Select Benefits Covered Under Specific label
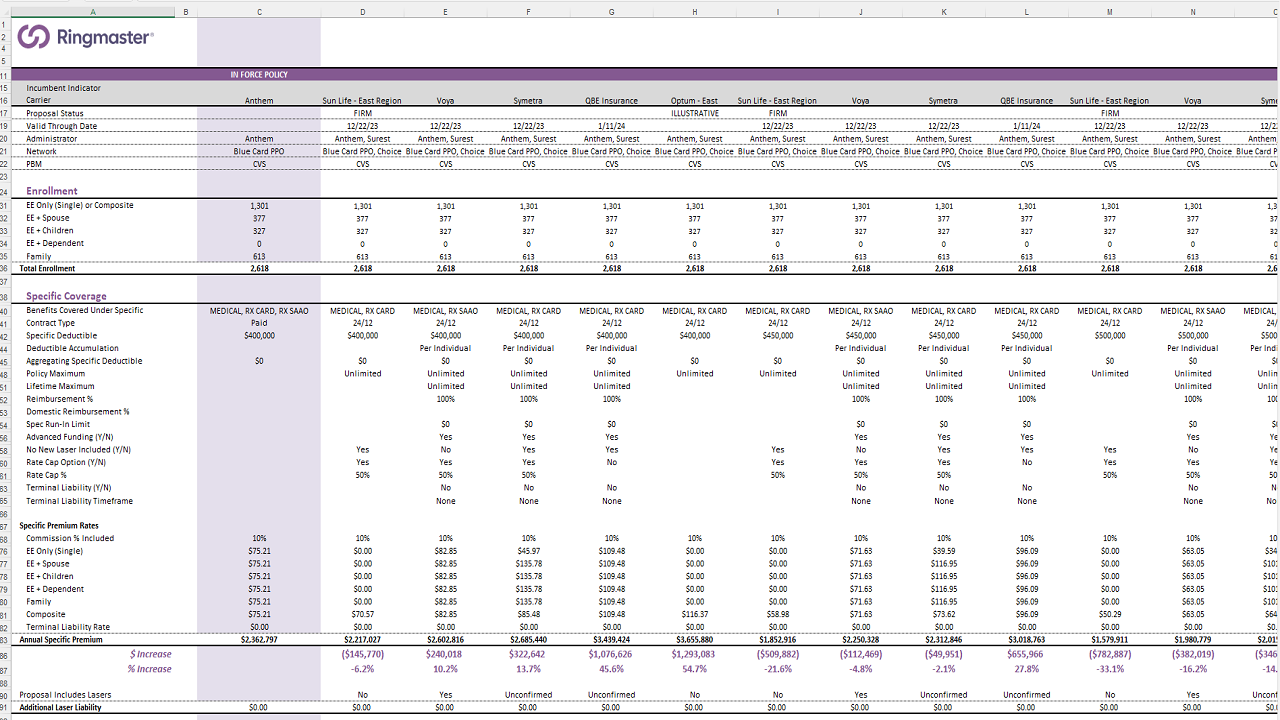The width and height of the screenshot is (1280, 720). pyautogui.click(x=85, y=310)
